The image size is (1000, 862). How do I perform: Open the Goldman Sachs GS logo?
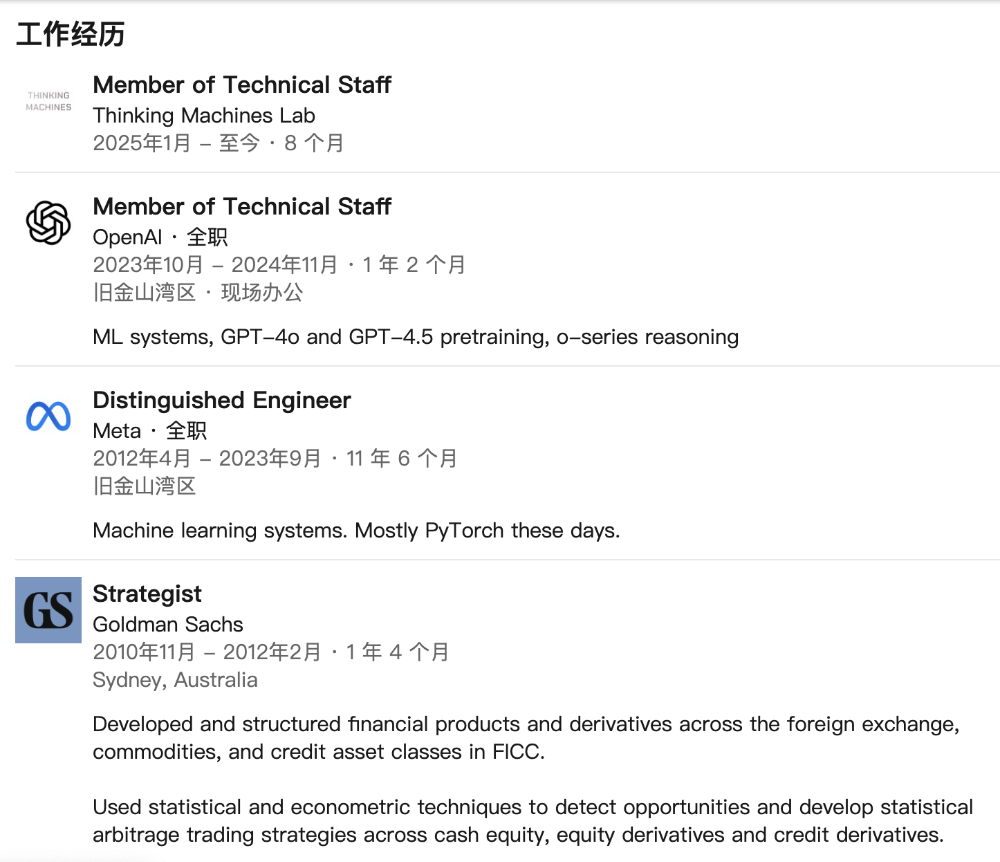48,610
